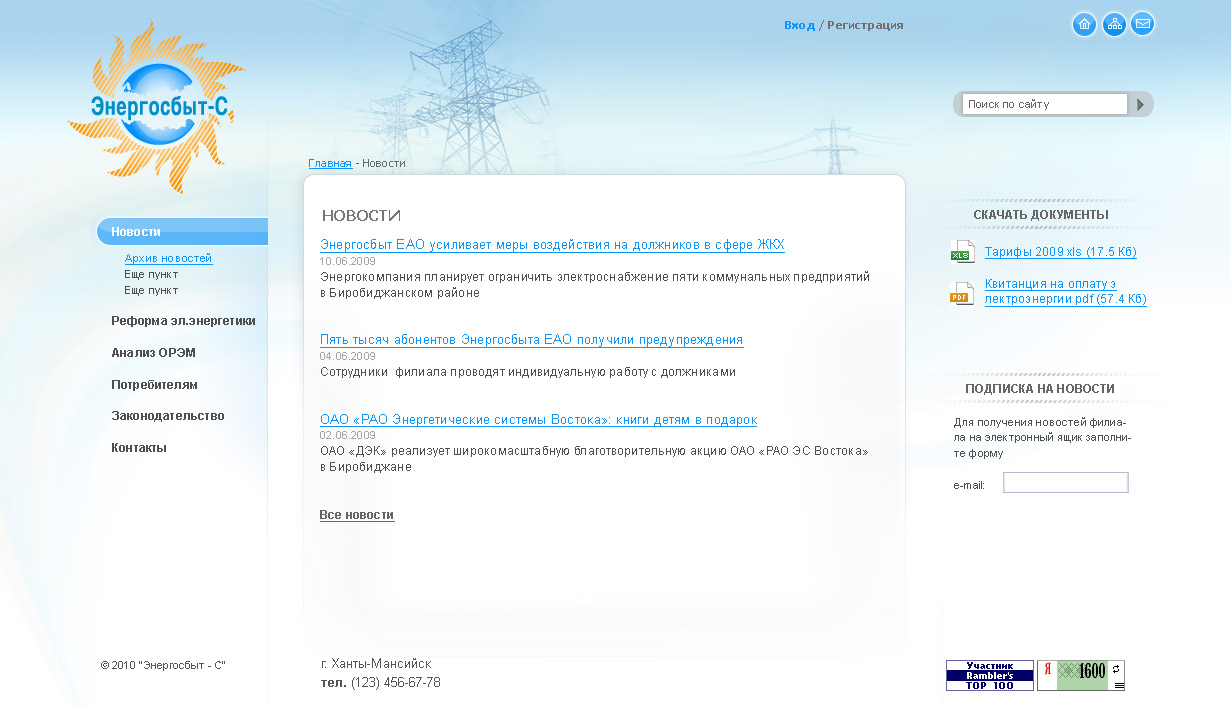This screenshot has width=1231, height=707.
Task: Open the Контакты menu item
Action: [139, 448]
